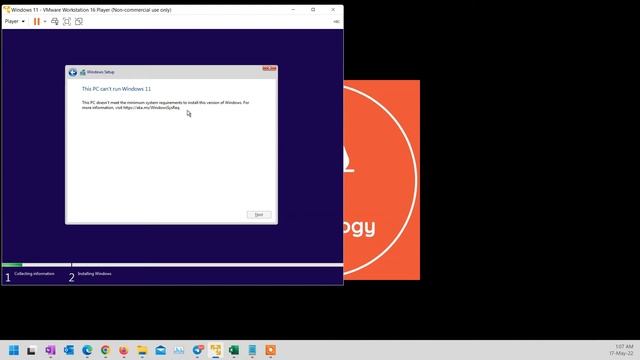Launch Microsoft Edge from taskbar
The width and height of the screenshot is (640, 360).
coord(87,350)
